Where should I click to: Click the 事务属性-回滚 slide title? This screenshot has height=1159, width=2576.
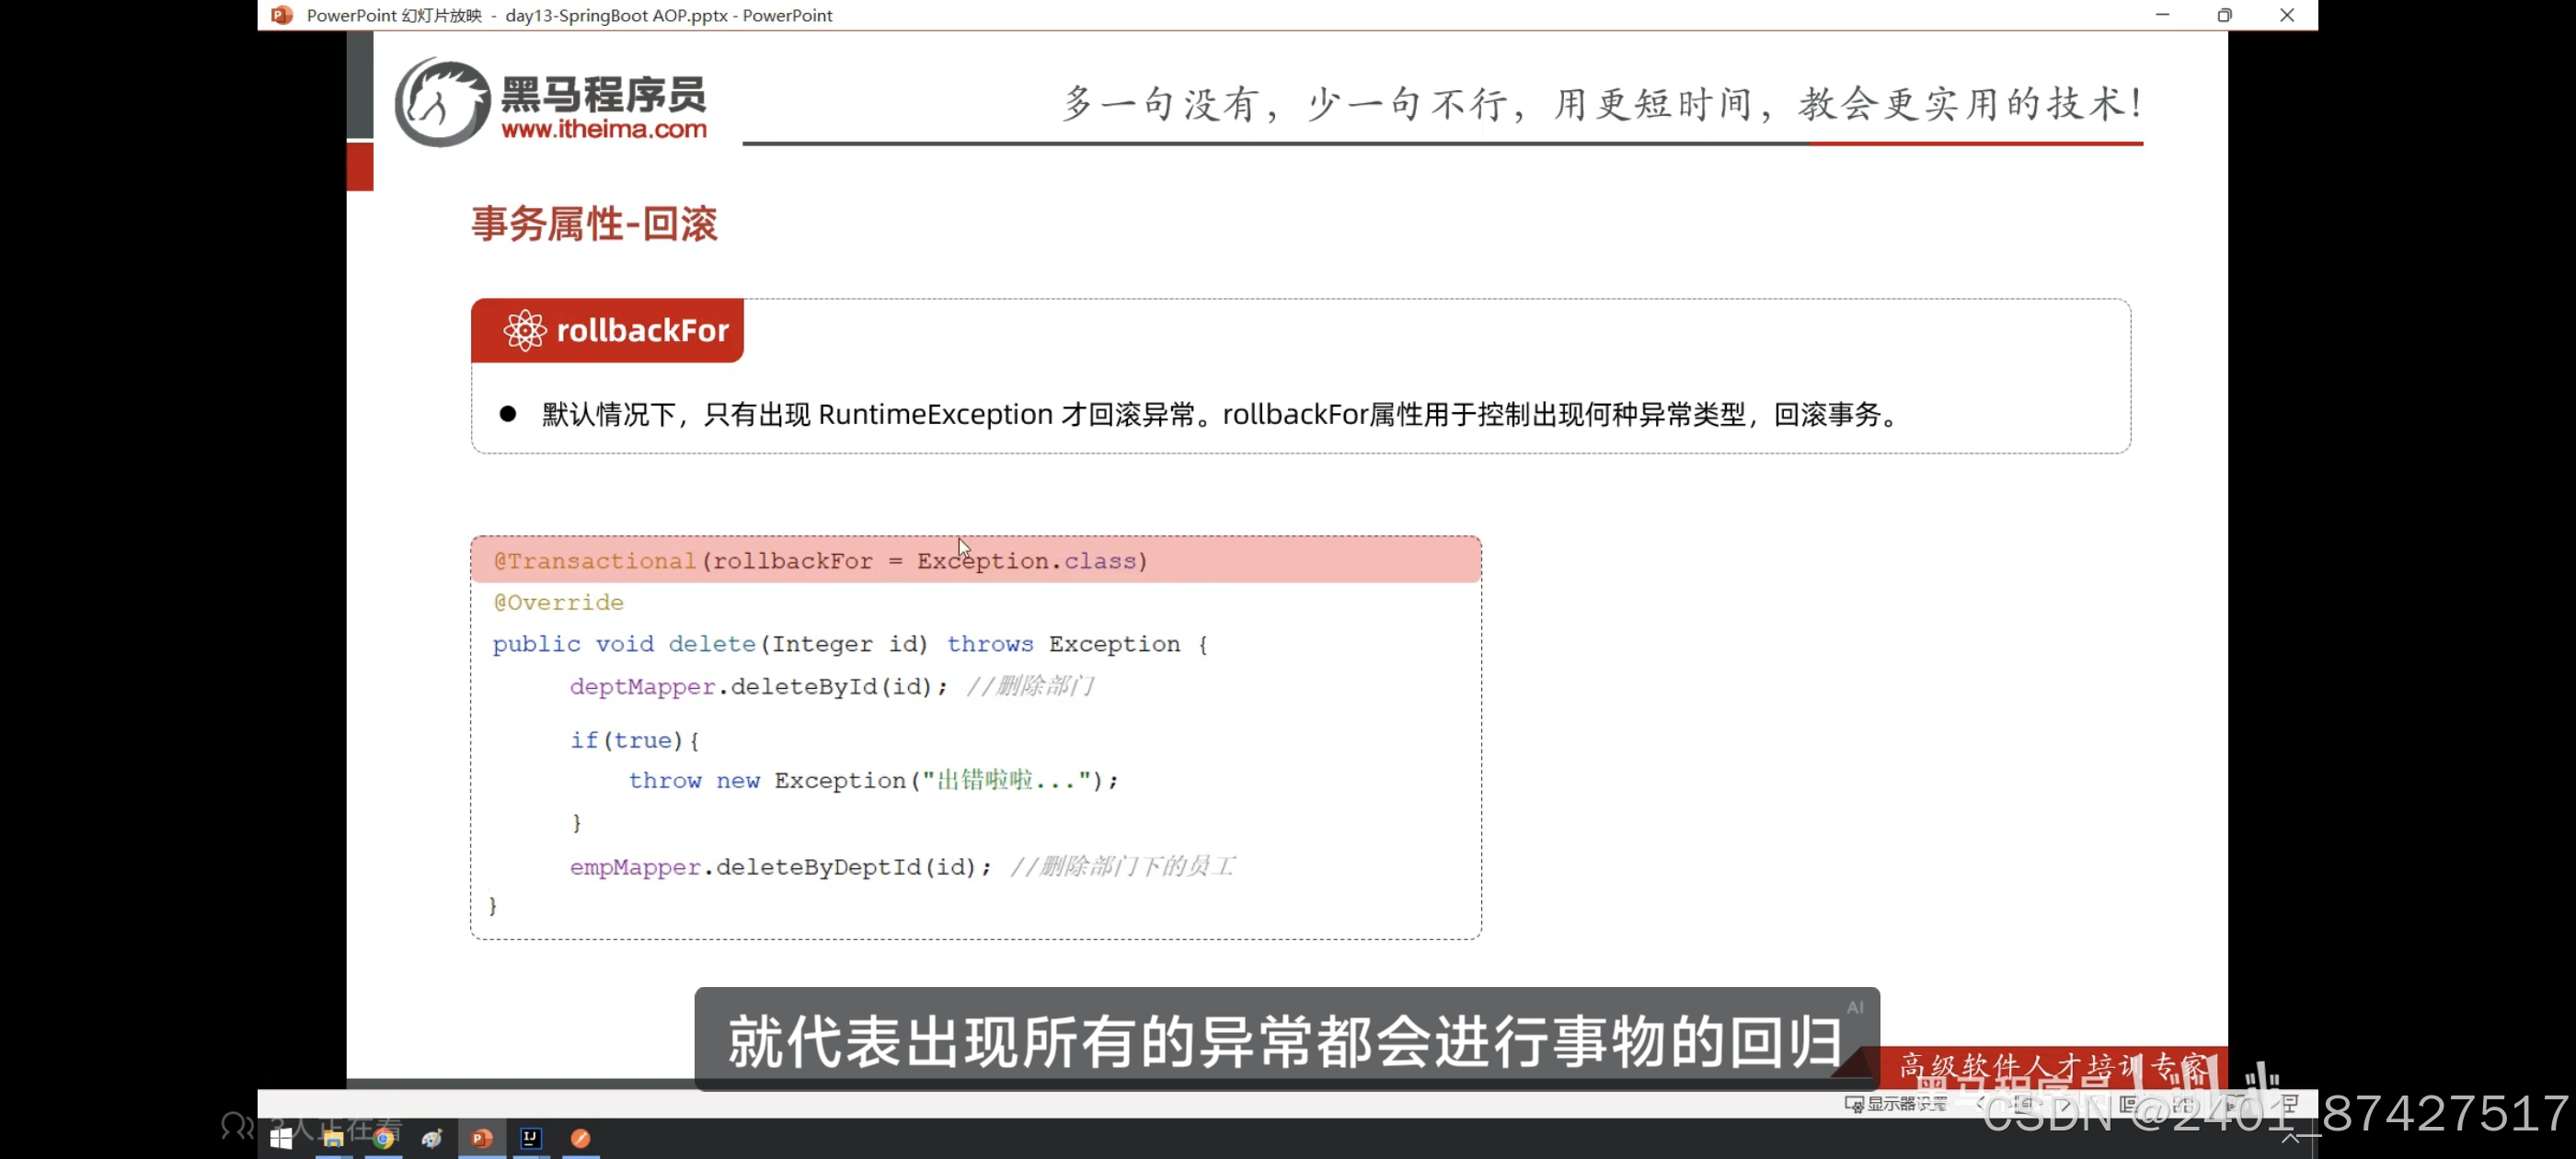click(x=595, y=224)
